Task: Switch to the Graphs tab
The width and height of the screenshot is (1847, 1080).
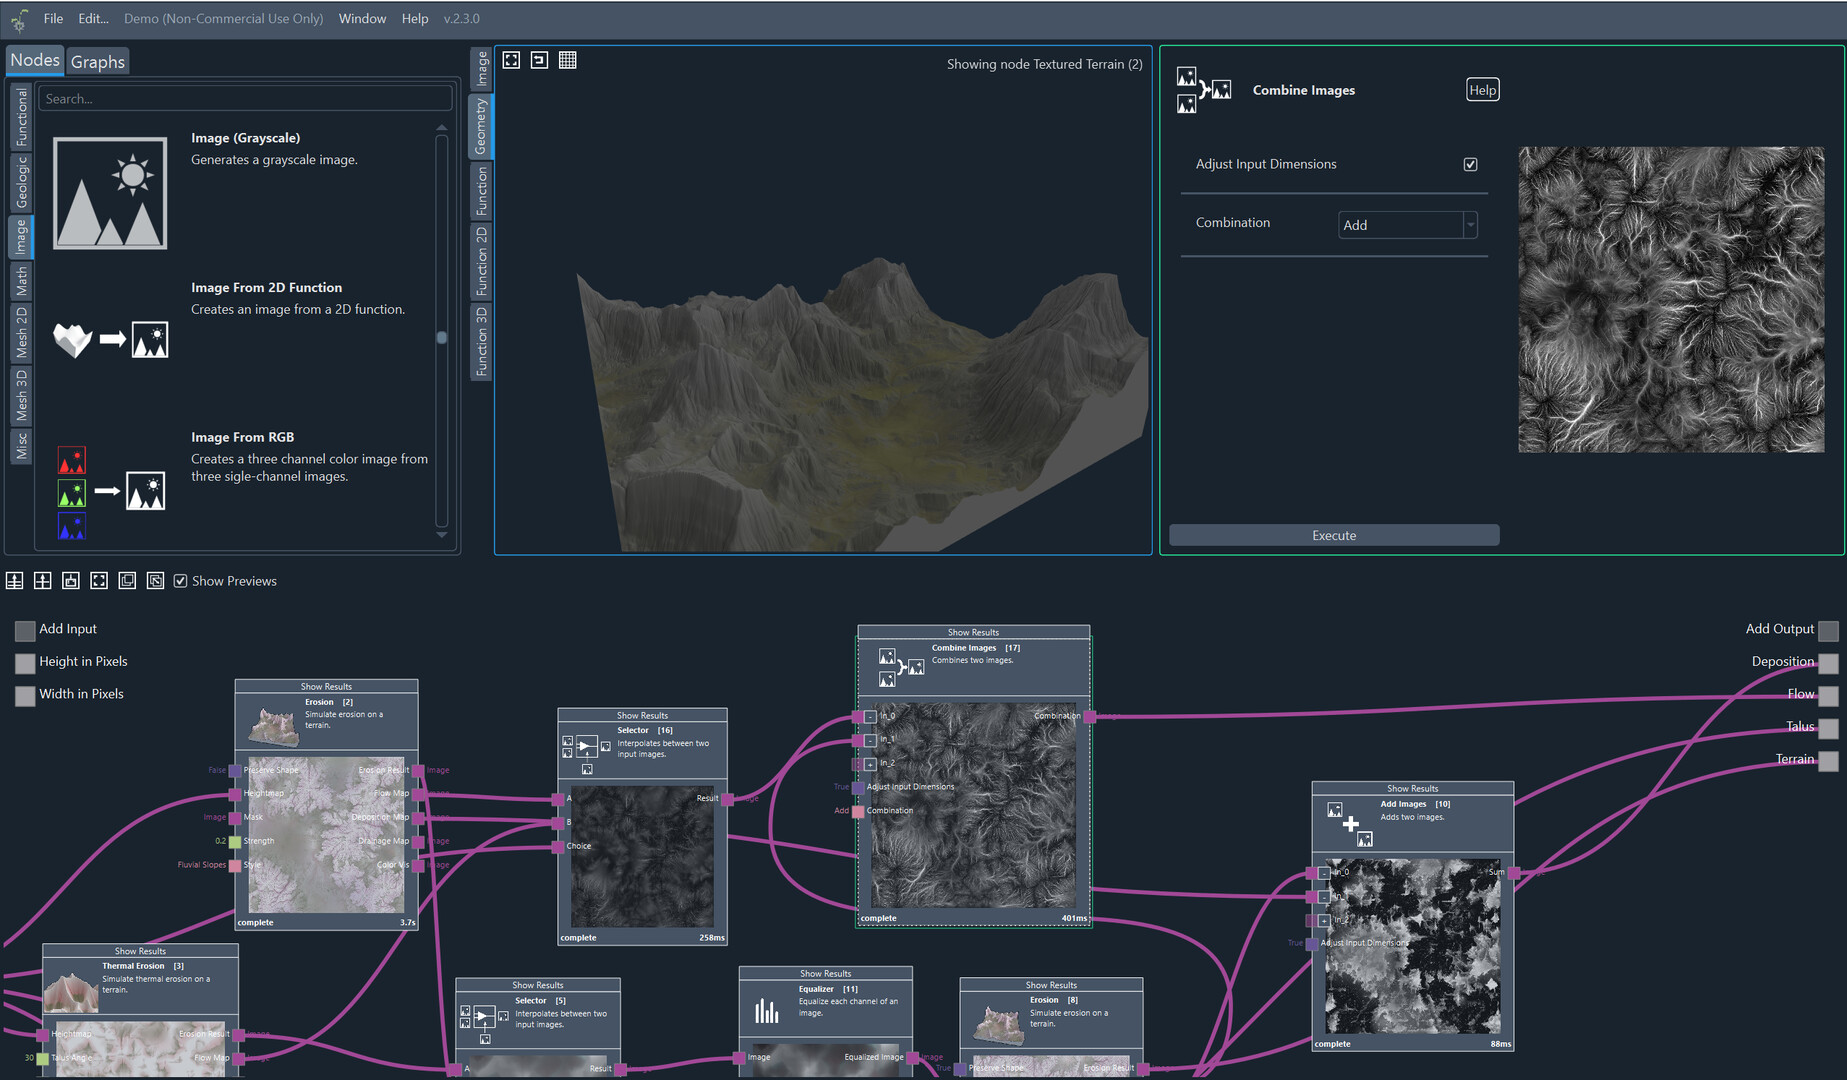Action: [x=98, y=62]
